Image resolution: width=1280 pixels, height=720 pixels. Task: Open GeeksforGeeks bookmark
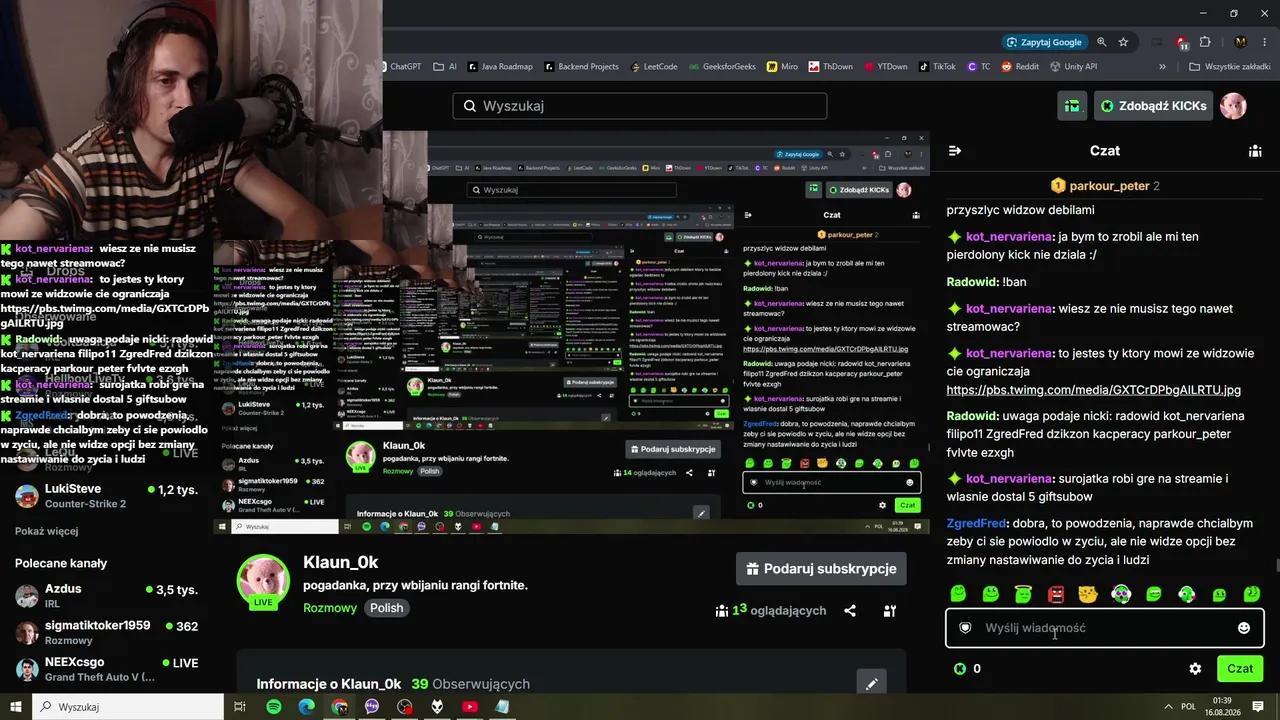(x=722, y=67)
